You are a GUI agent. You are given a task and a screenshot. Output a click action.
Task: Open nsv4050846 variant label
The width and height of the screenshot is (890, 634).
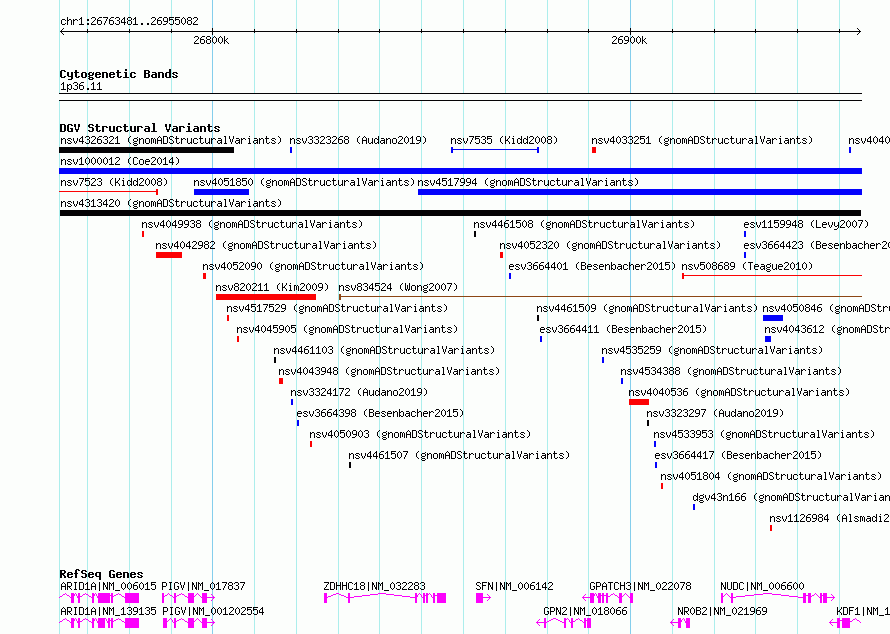(x=826, y=308)
